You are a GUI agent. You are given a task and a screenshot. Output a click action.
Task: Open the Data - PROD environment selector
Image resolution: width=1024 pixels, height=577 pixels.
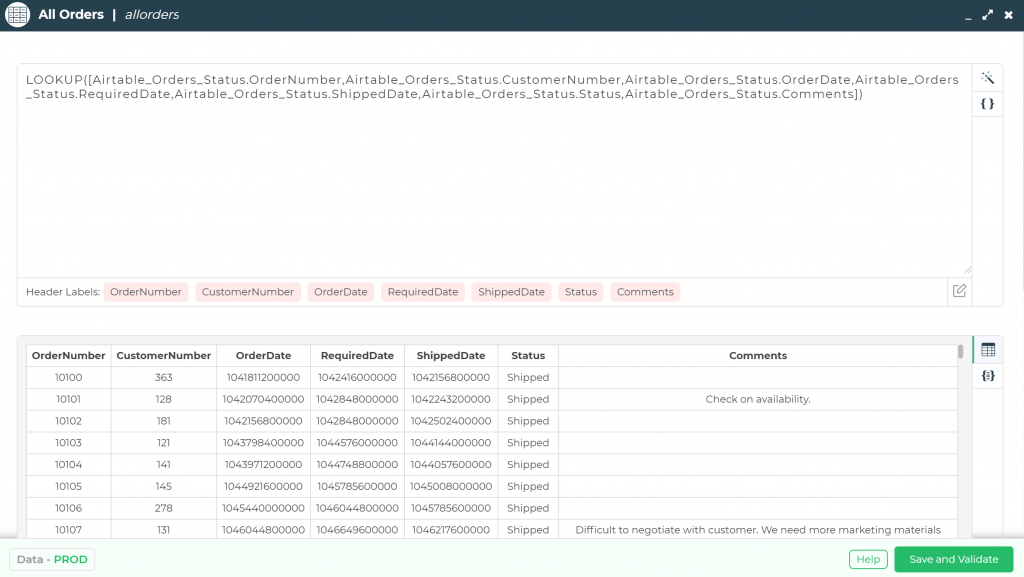[x=51, y=559]
